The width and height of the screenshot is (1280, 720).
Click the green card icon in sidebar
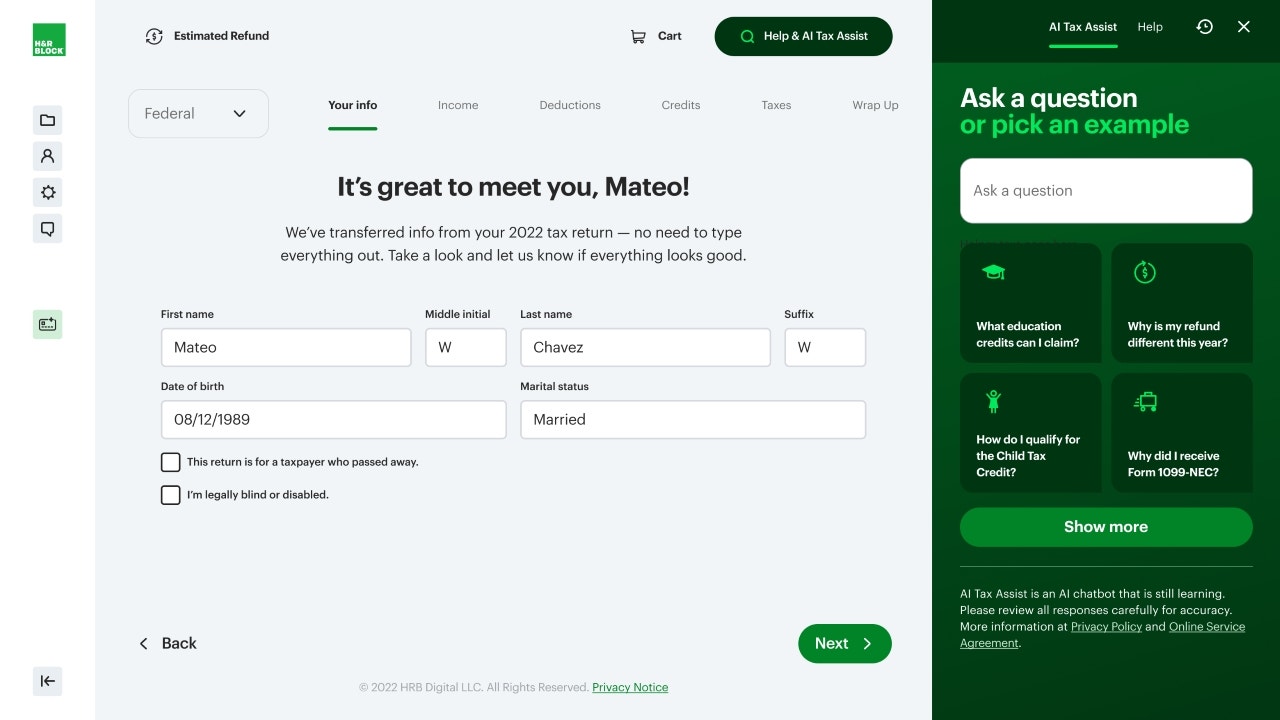(47, 324)
